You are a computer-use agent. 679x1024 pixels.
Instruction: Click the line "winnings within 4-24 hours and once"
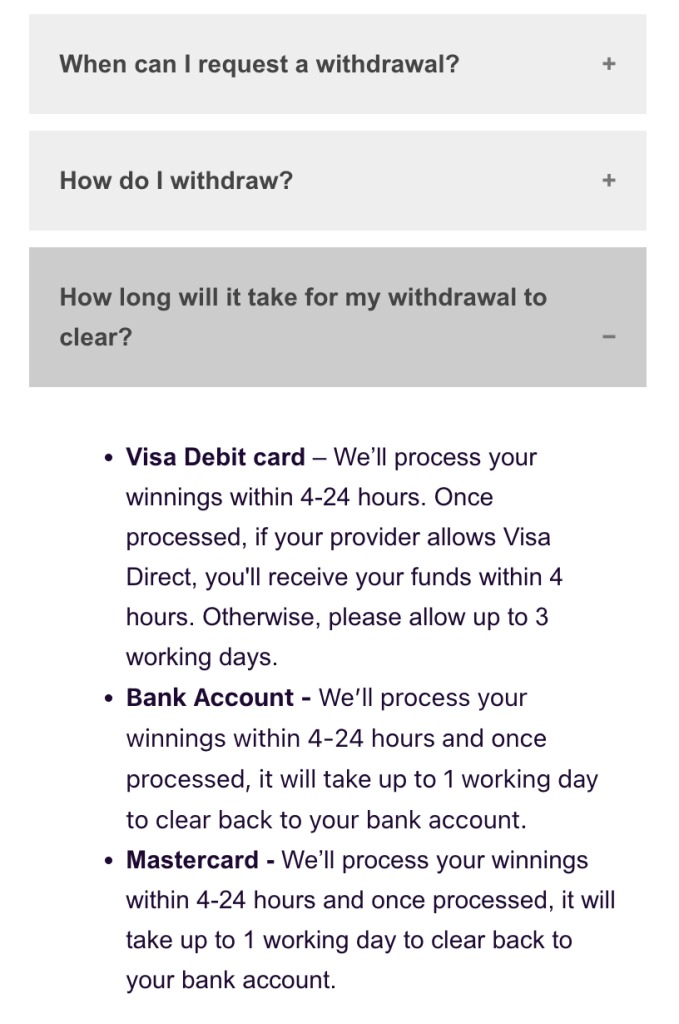pyautogui.click(x=336, y=739)
